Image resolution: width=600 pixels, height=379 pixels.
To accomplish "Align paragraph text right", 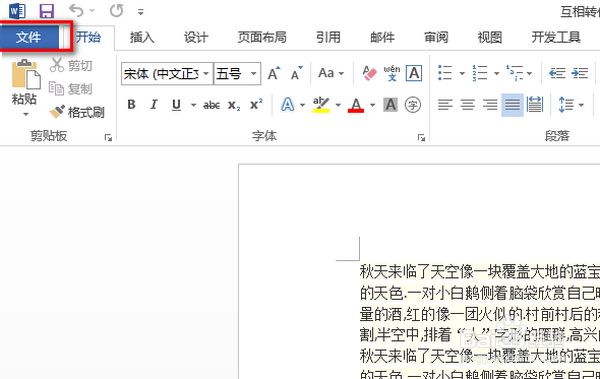I will pyautogui.click(x=490, y=105).
